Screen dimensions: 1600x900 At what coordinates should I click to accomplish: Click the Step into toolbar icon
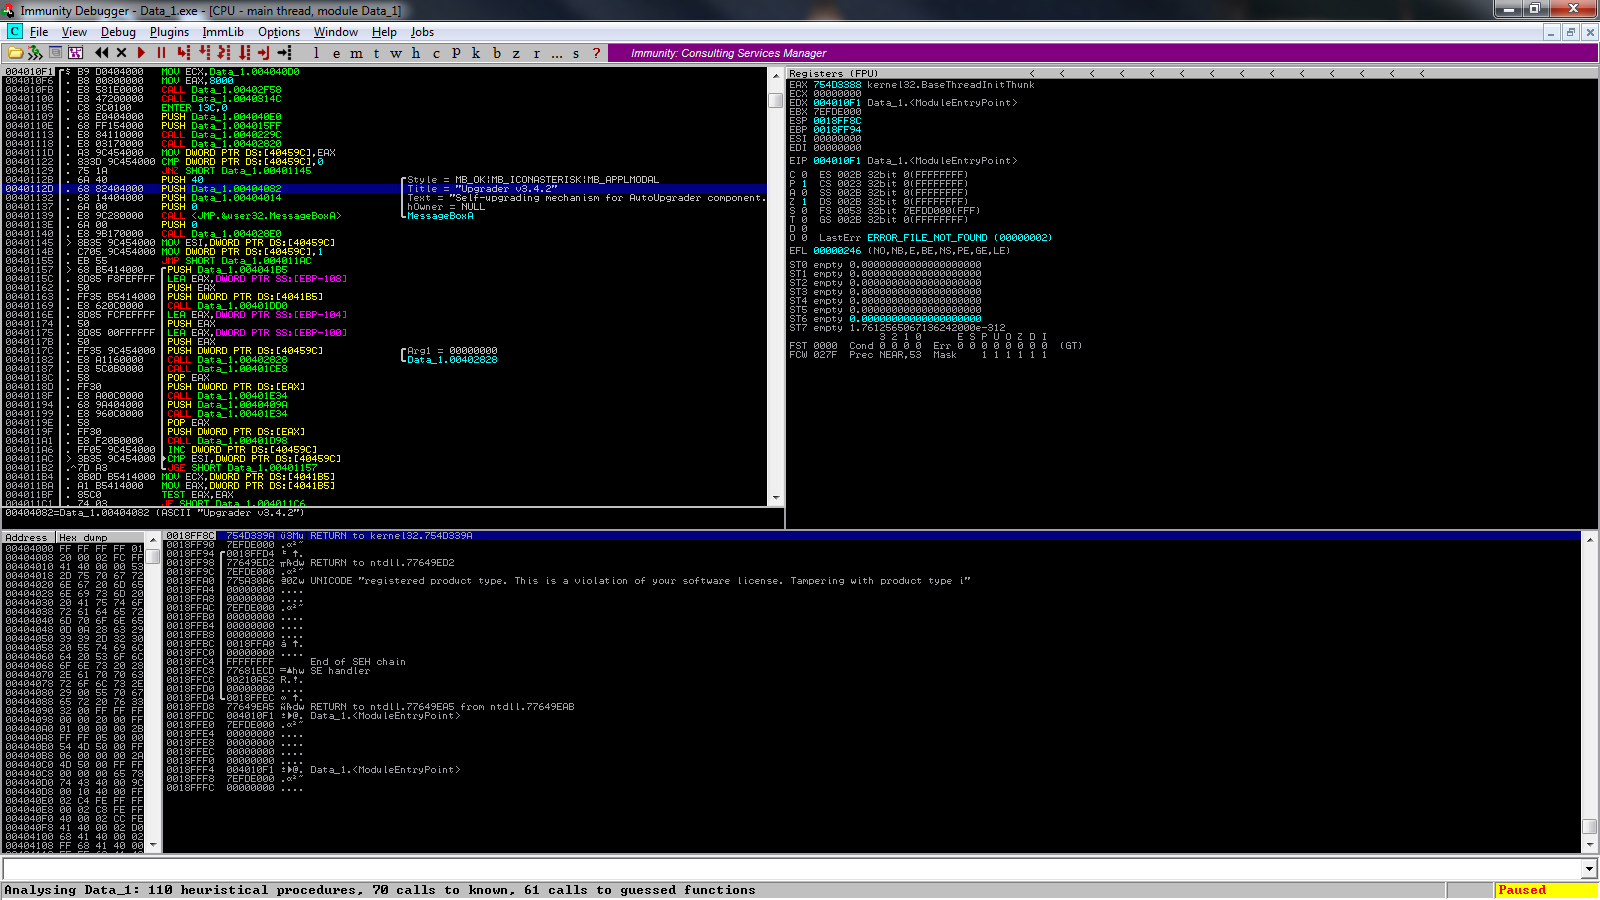pyautogui.click(x=183, y=53)
